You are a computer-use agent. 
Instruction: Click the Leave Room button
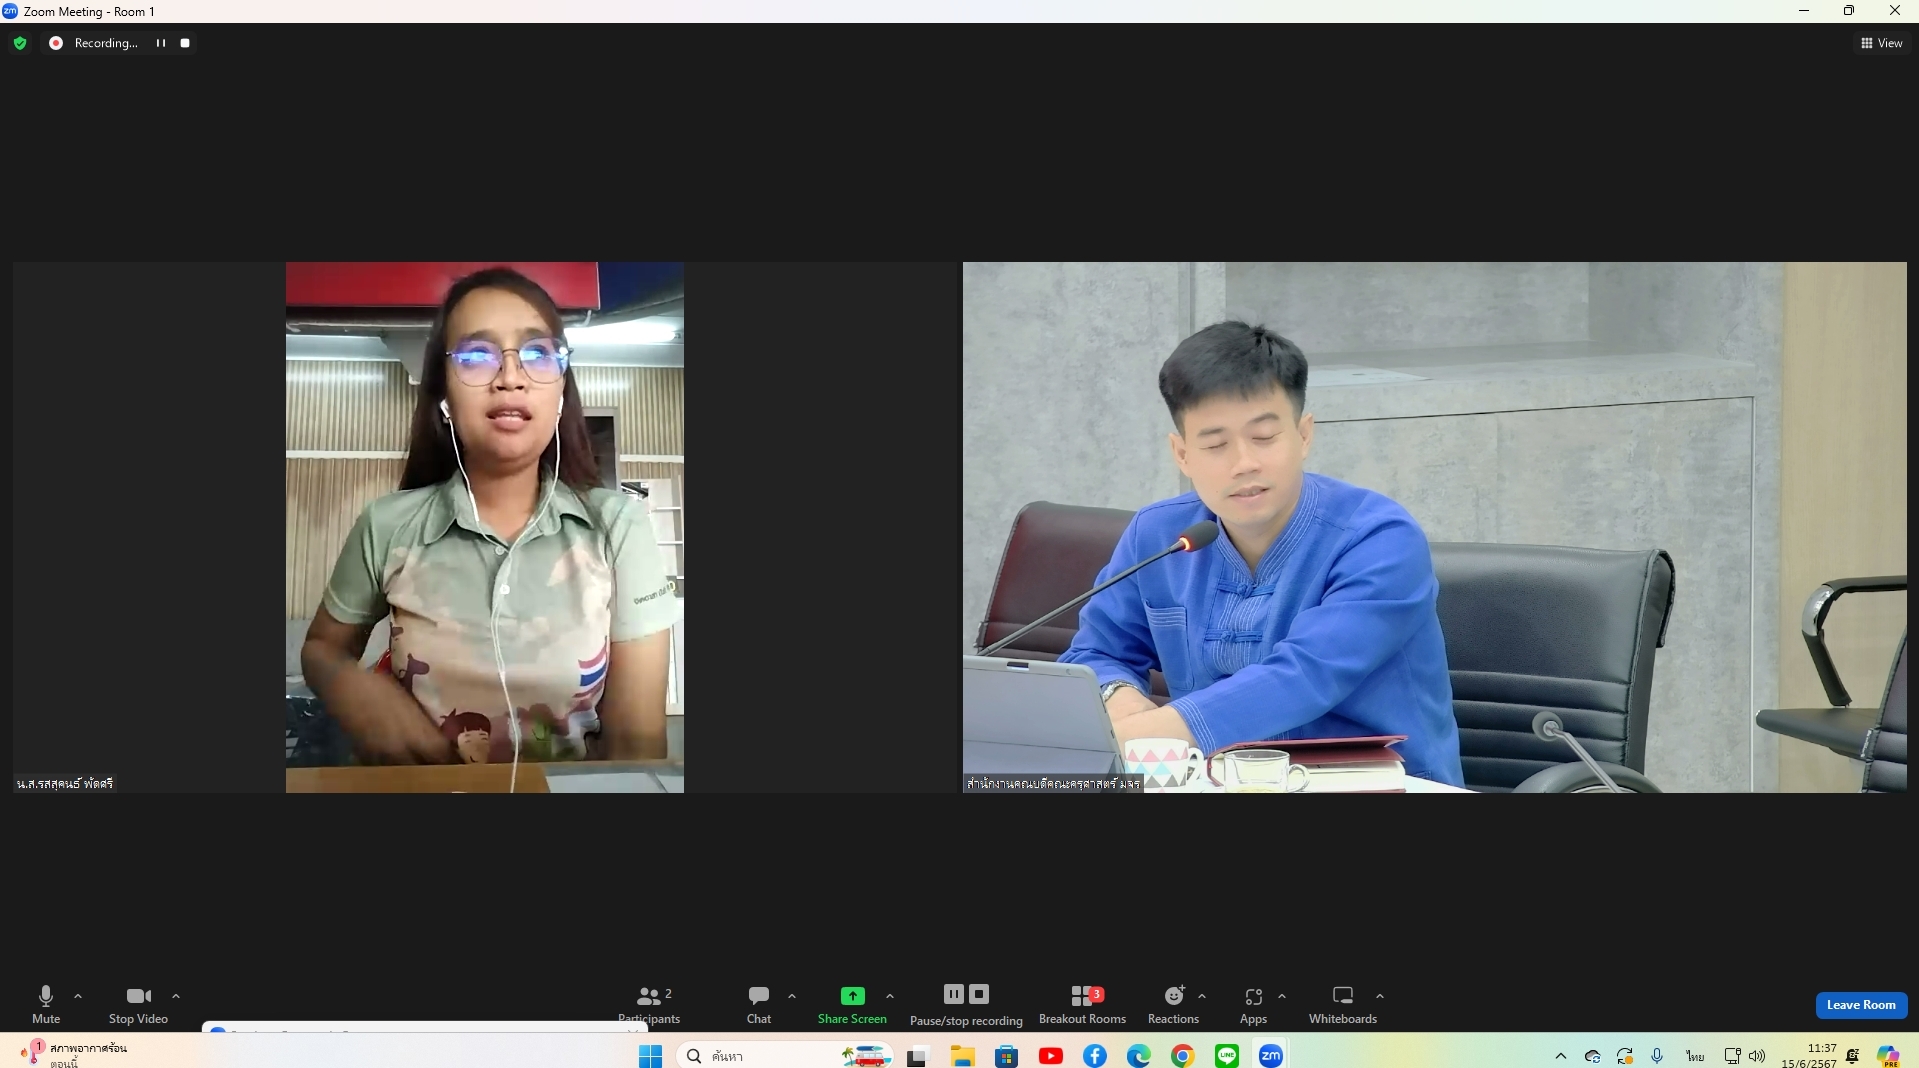click(1861, 1005)
